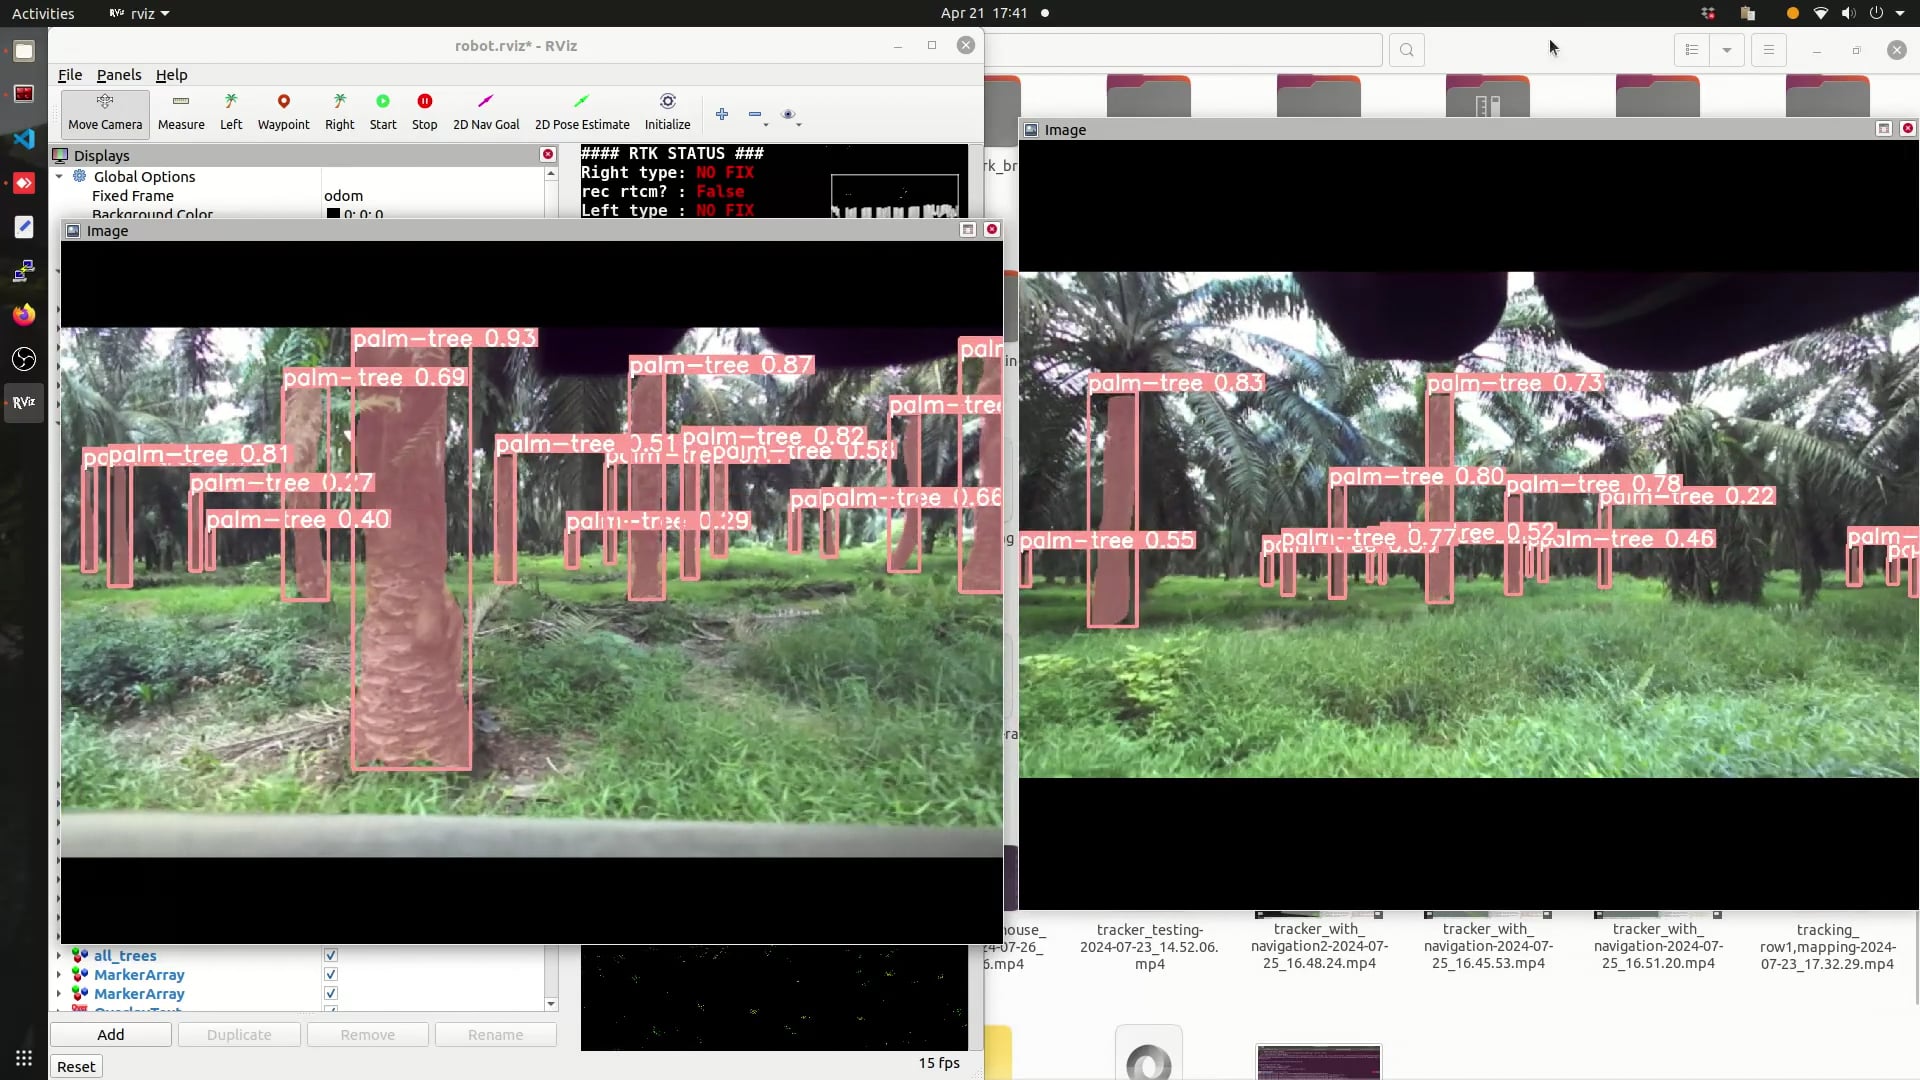This screenshot has width=1920, height=1080.
Task: Click the blue minus remove-tool icon
Action: point(756,114)
